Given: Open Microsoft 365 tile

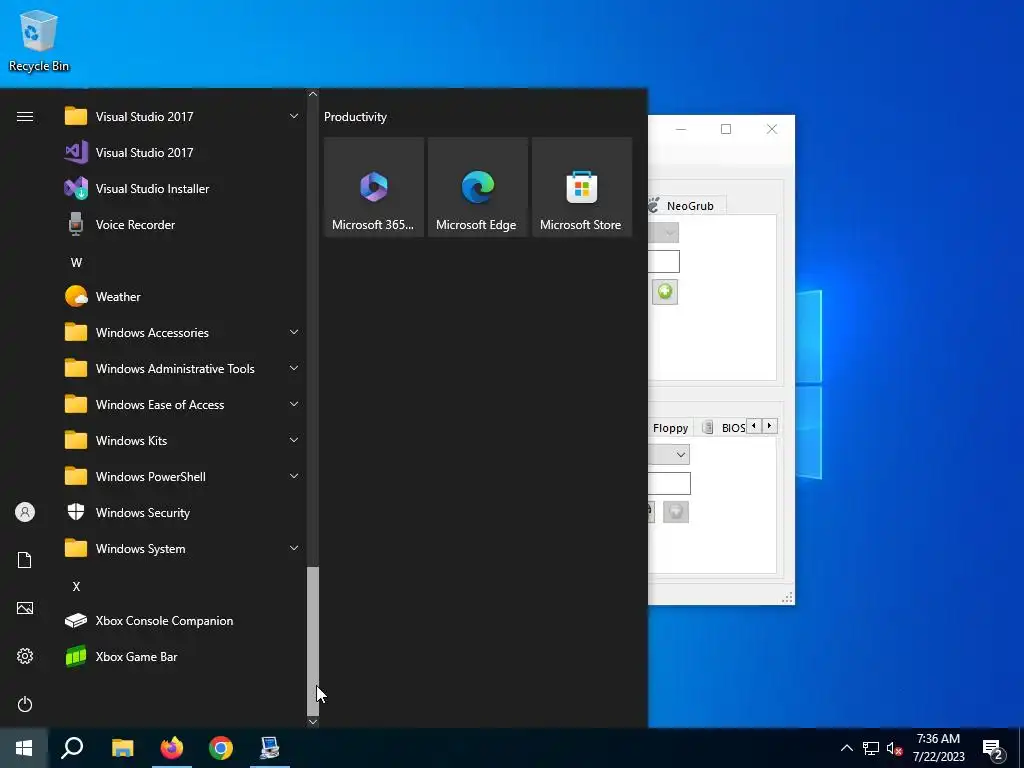Looking at the screenshot, I should coord(374,187).
